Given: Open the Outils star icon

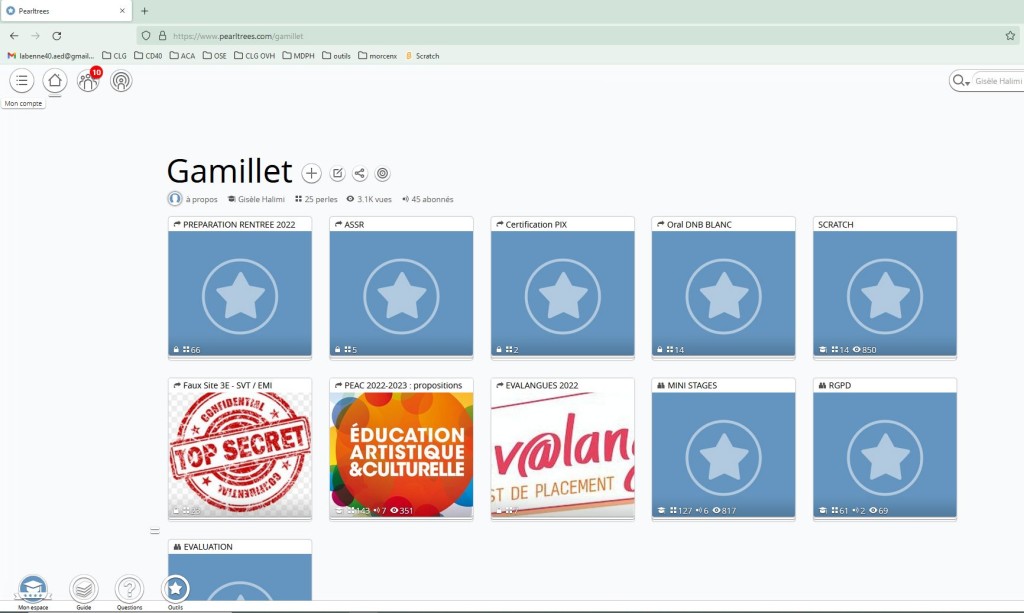Looking at the screenshot, I should [x=175, y=591].
